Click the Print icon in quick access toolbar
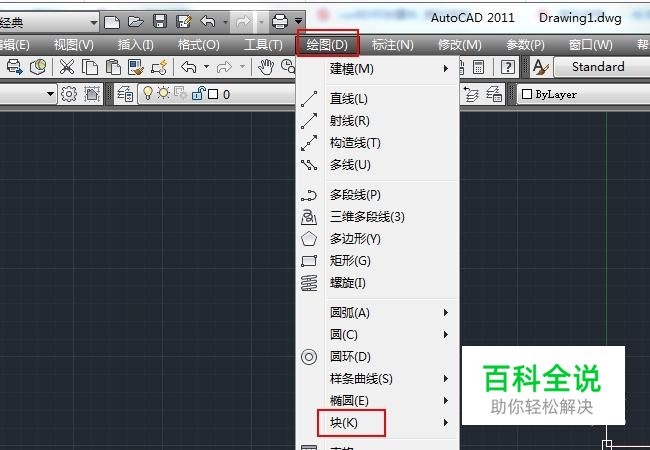 pos(280,21)
